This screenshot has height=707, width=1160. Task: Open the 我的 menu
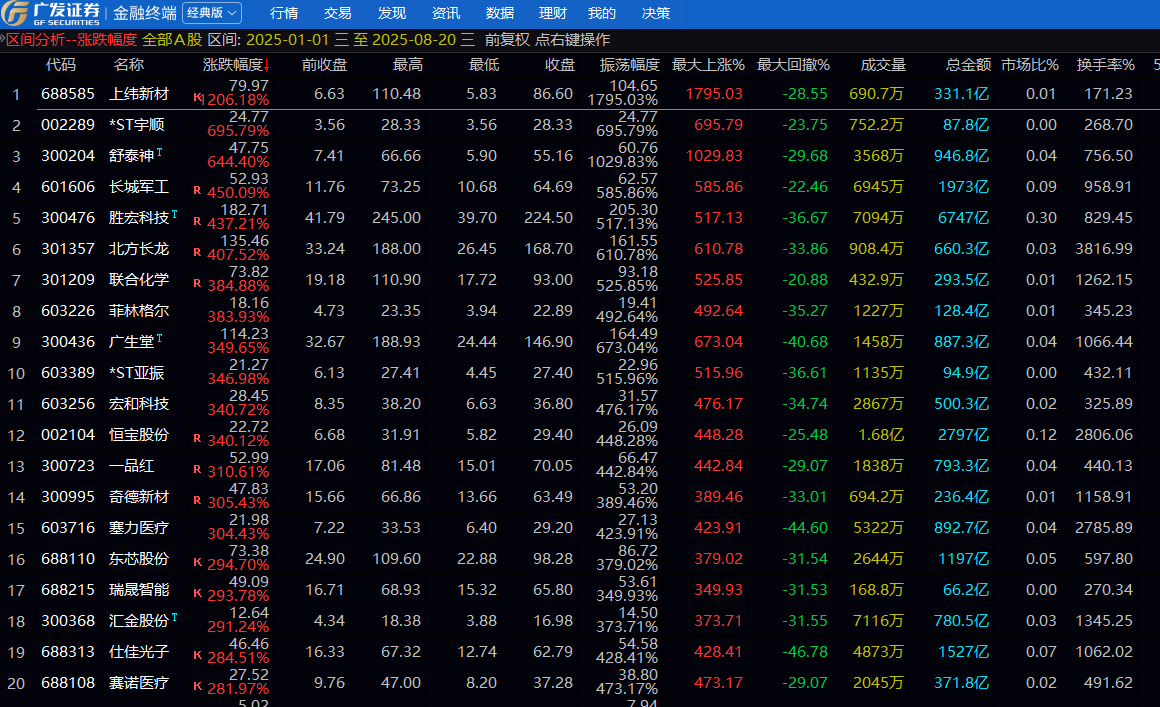pyautogui.click(x=601, y=13)
